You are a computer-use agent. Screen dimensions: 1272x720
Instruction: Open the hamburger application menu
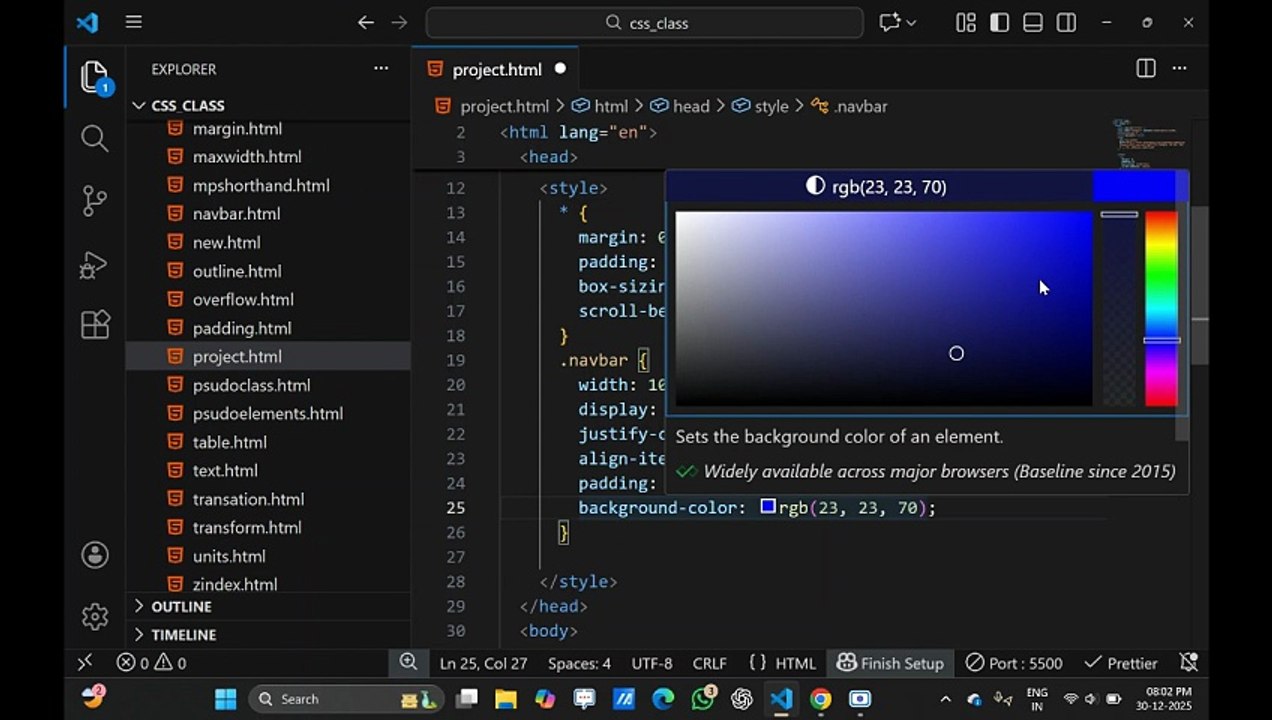133,22
